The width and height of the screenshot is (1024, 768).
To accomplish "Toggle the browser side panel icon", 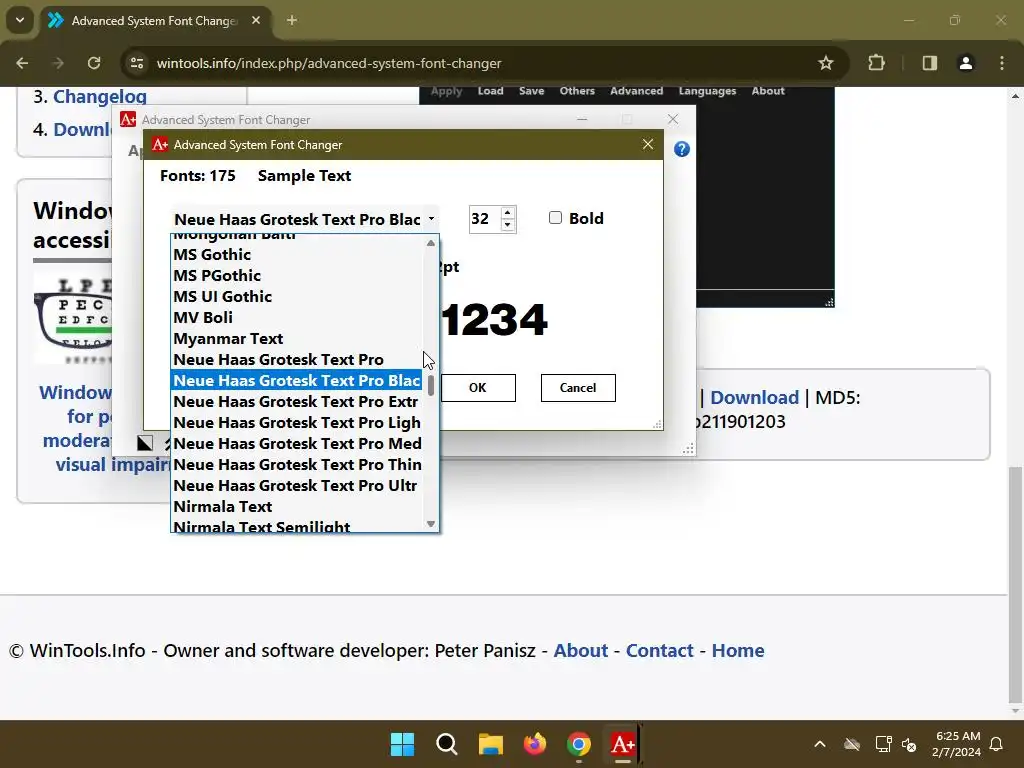I will (x=929, y=63).
